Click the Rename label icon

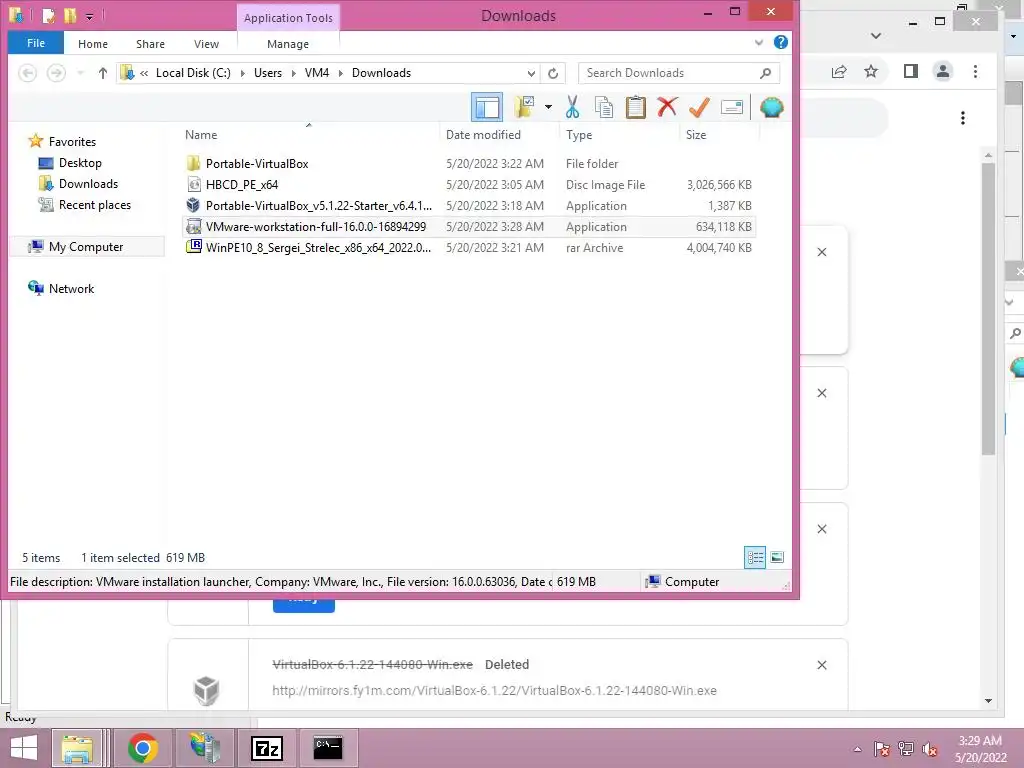731,107
